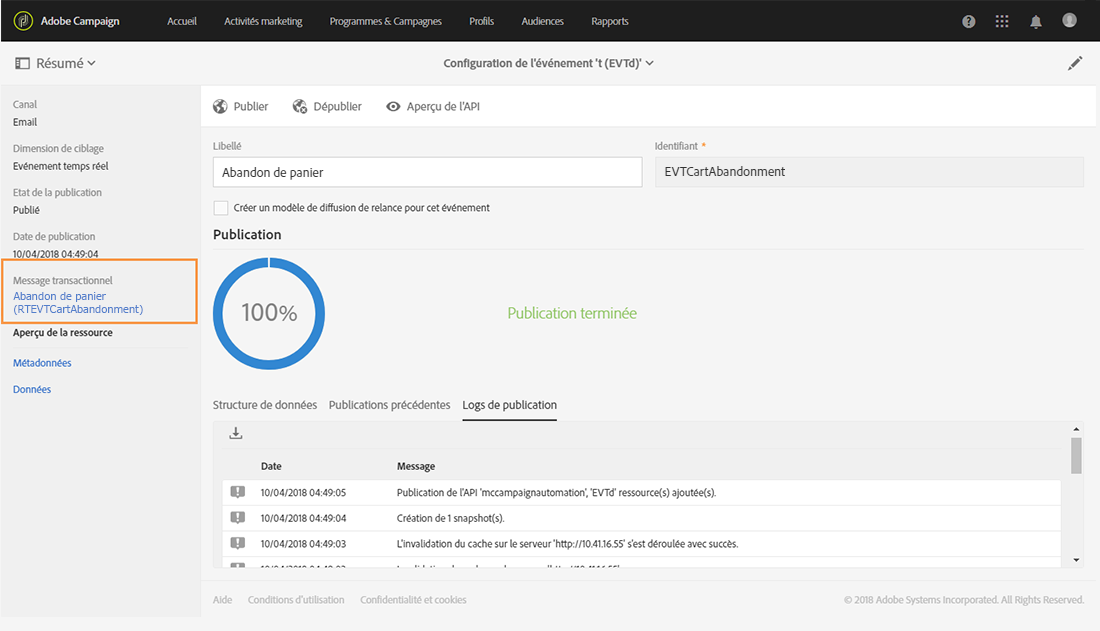The height and width of the screenshot is (631, 1100).
Task: Click the 'Email' channel value
Action: (25, 121)
